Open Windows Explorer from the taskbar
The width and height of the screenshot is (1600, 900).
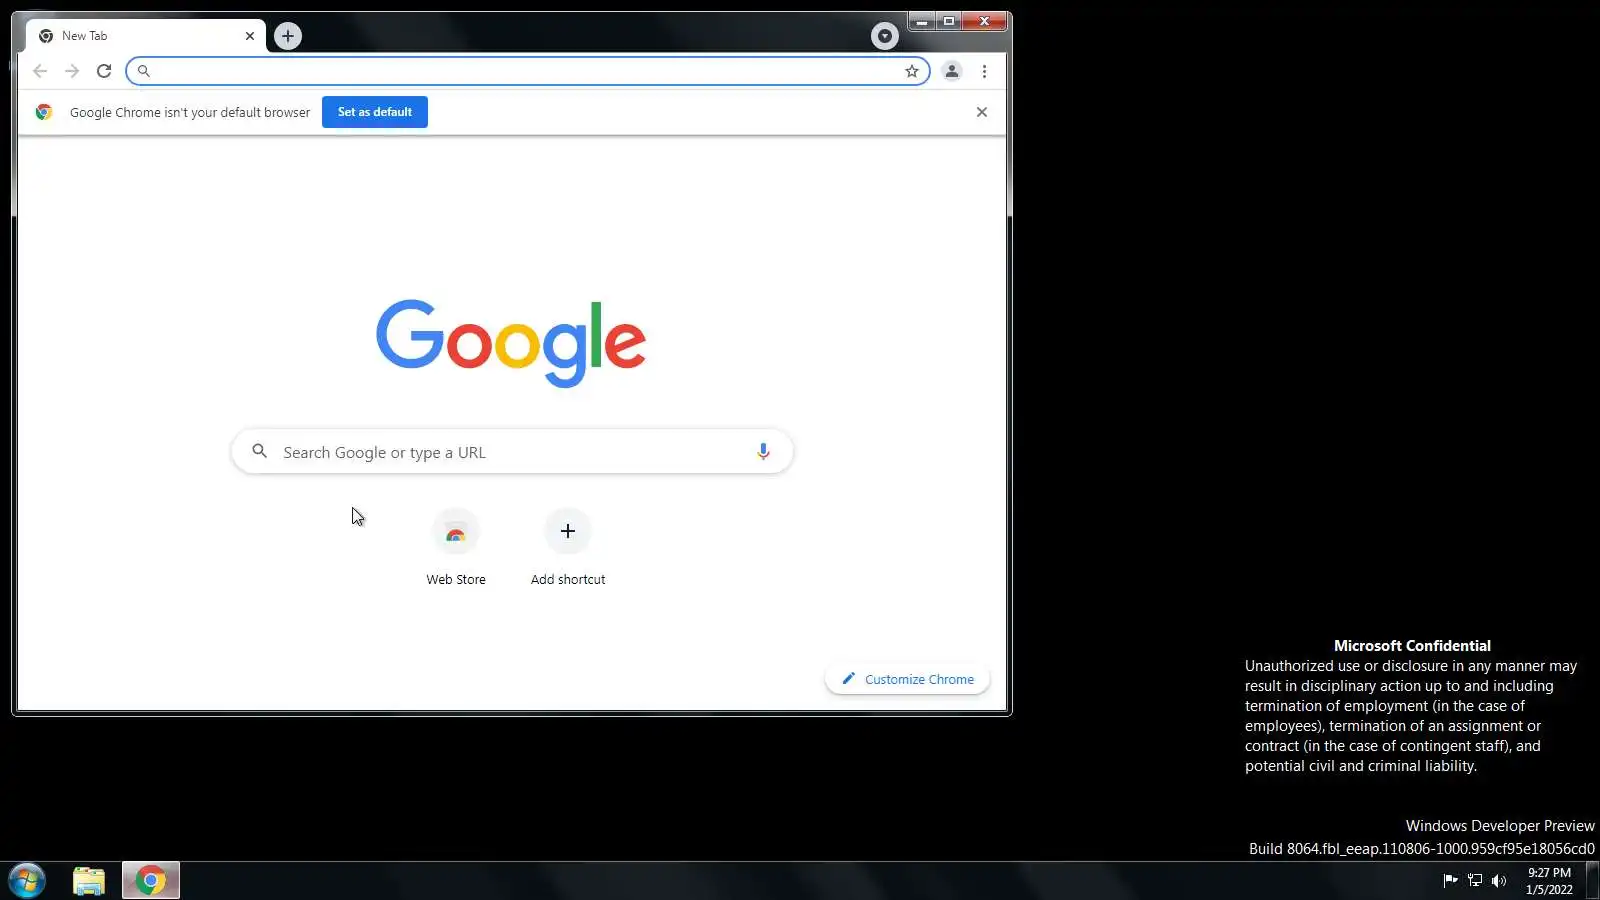tap(89, 881)
